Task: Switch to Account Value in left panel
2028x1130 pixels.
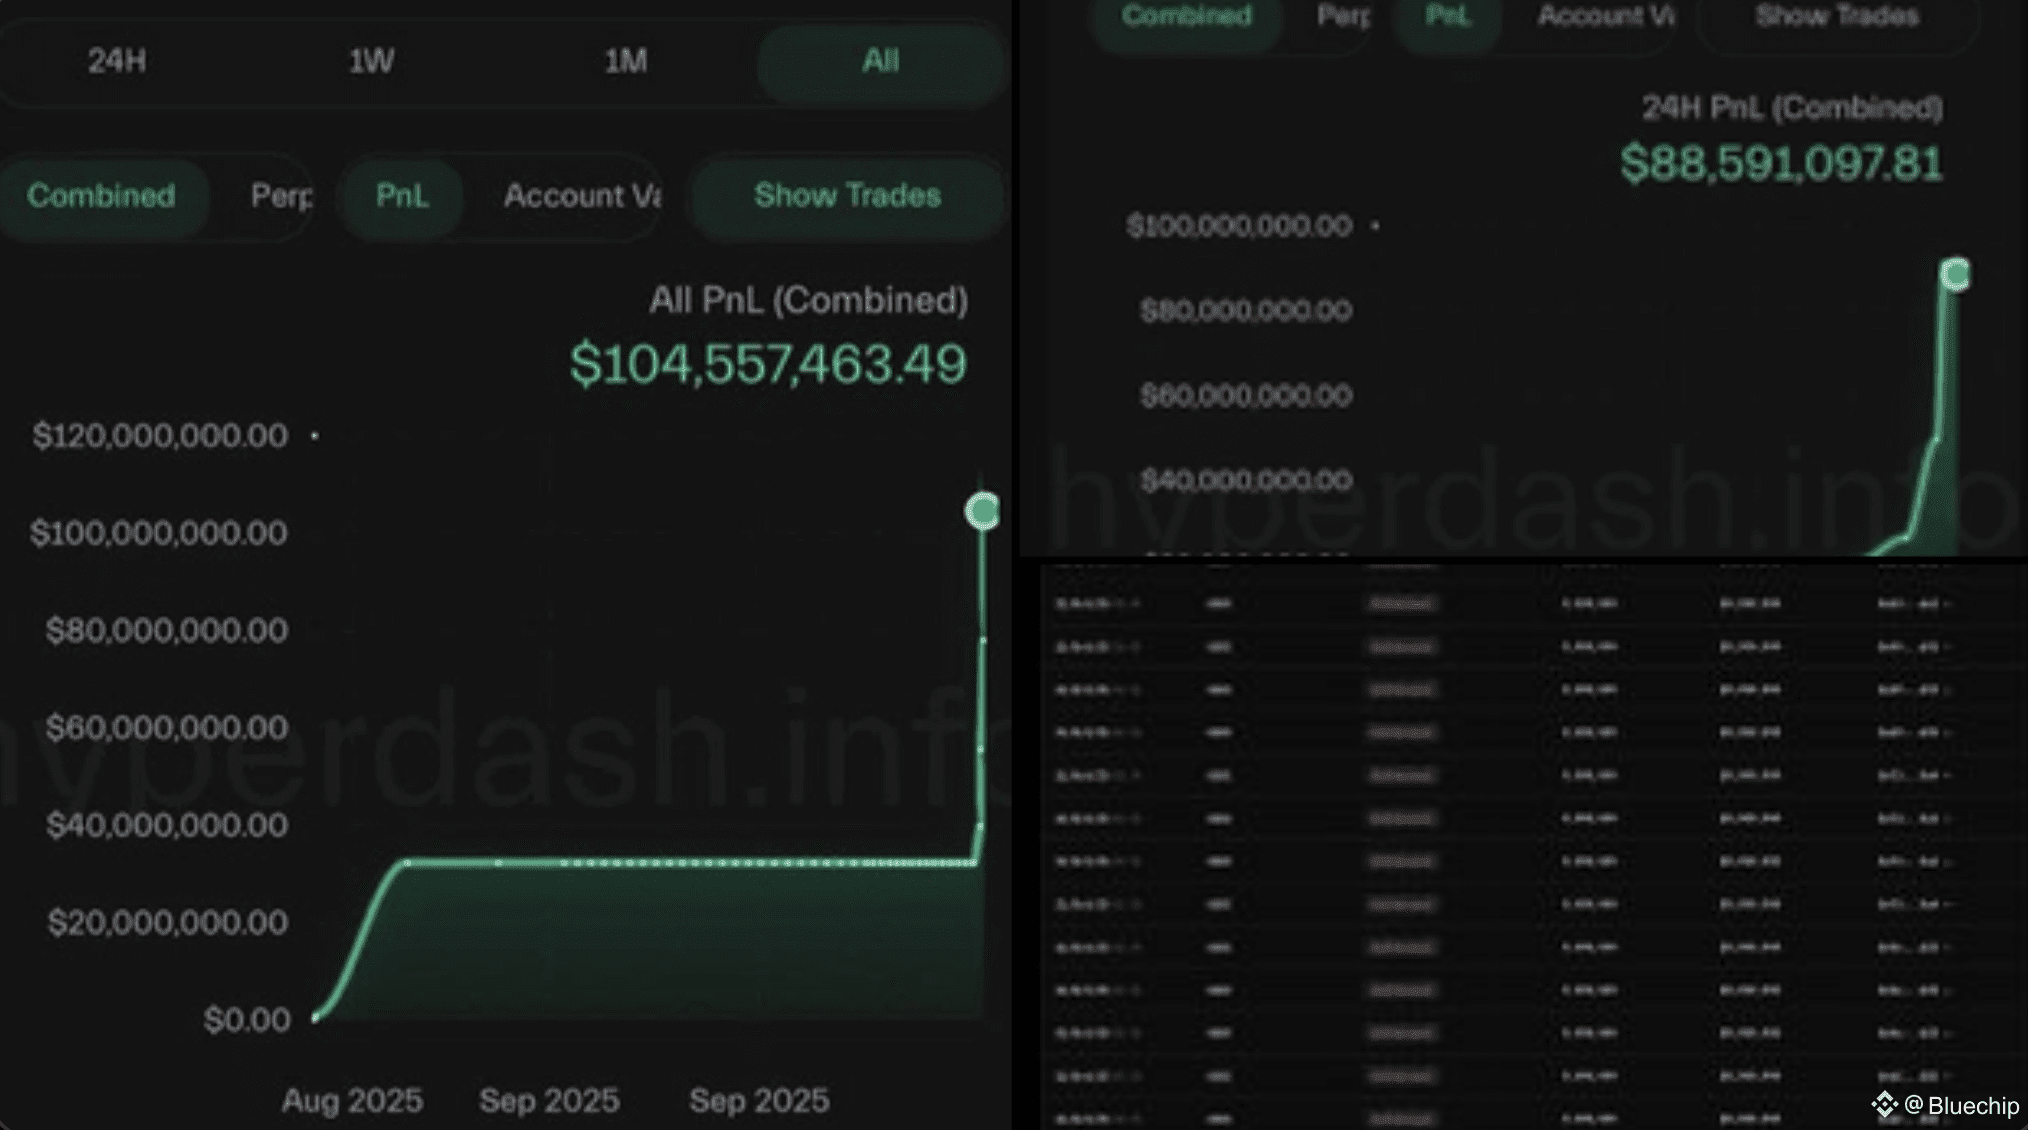Action: pos(581,196)
